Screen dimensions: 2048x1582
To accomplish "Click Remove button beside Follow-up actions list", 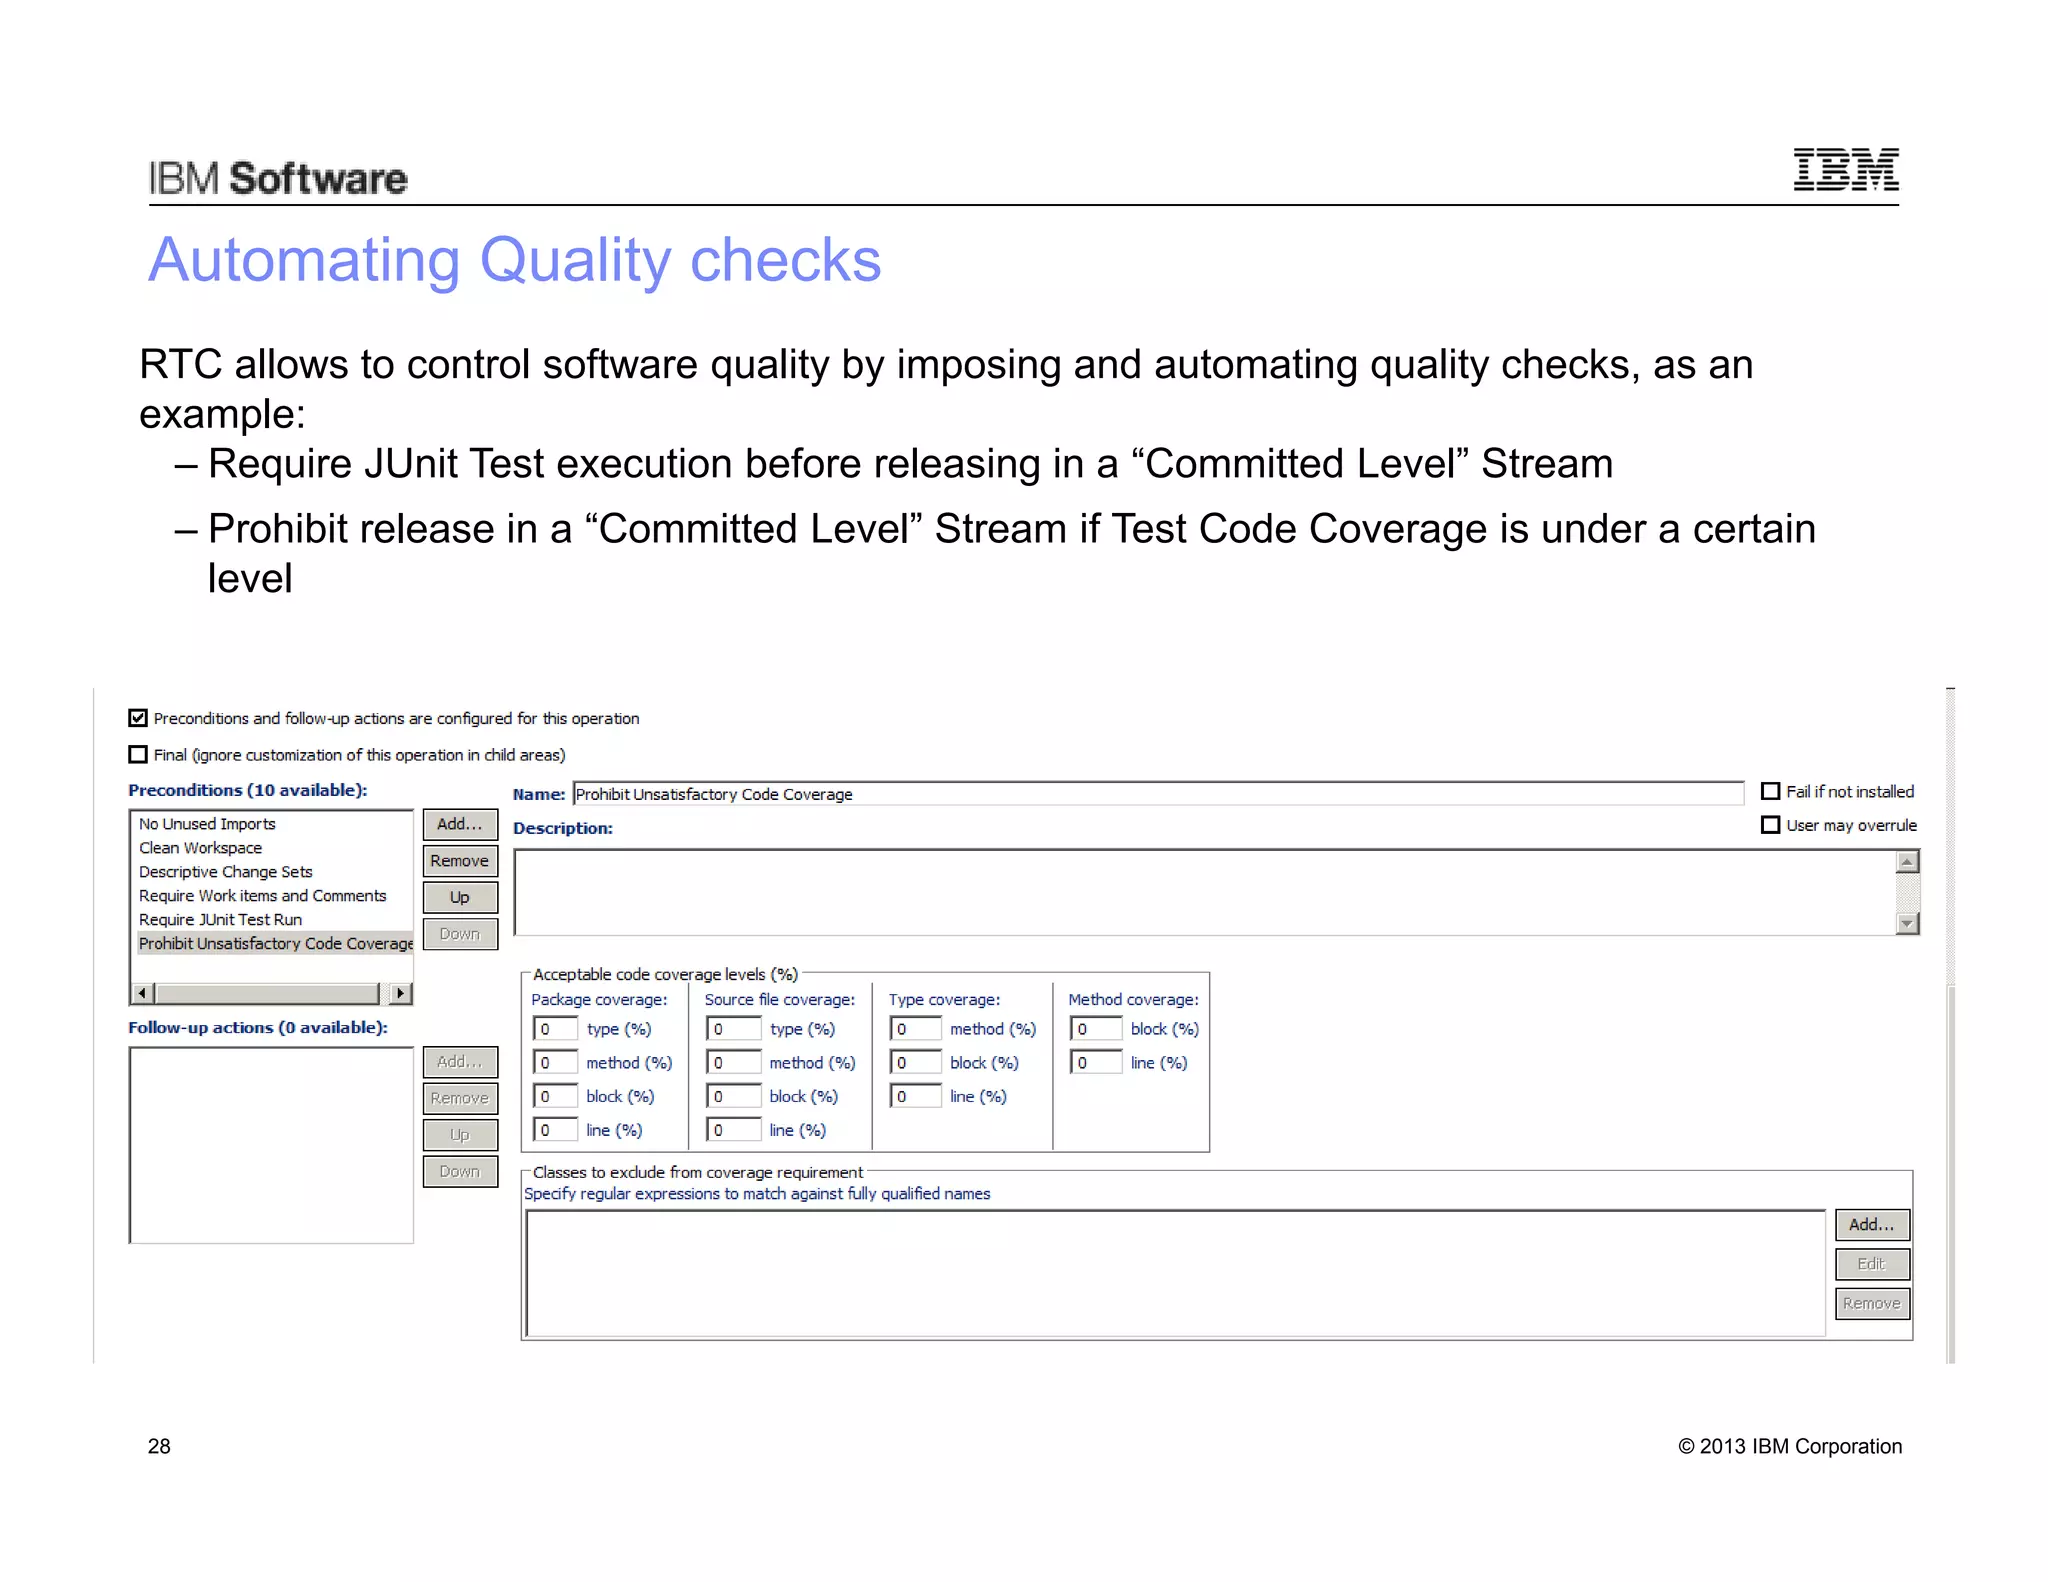I will click(x=460, y=1098).
